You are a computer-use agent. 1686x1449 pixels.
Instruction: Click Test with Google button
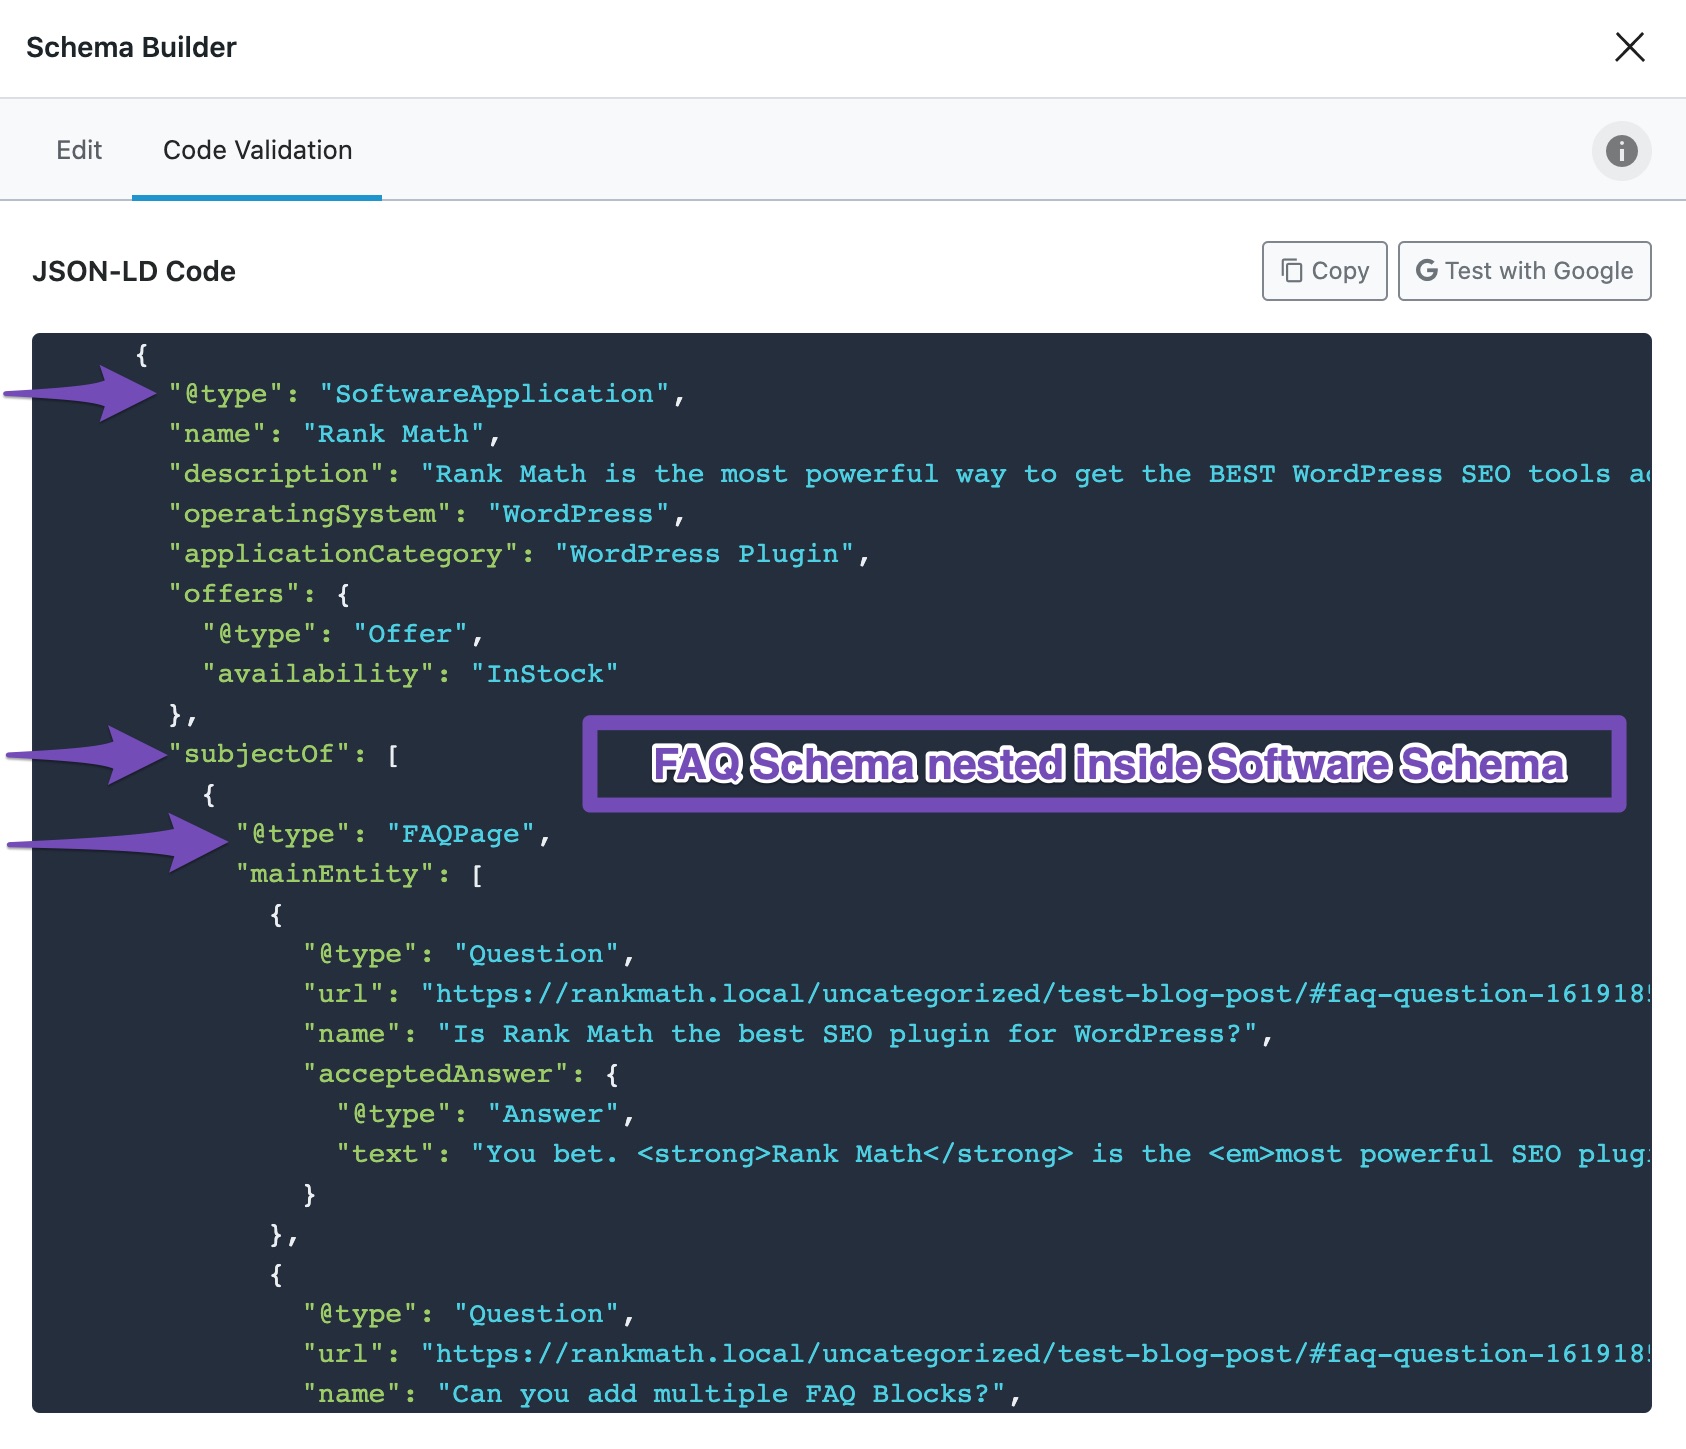1524,271
